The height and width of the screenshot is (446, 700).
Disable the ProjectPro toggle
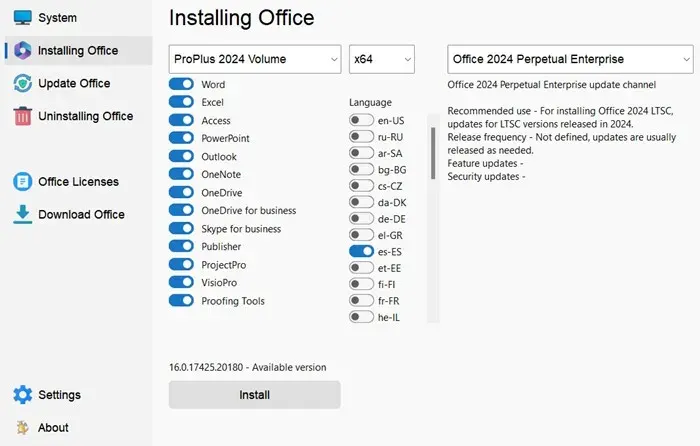coord(181,264)
